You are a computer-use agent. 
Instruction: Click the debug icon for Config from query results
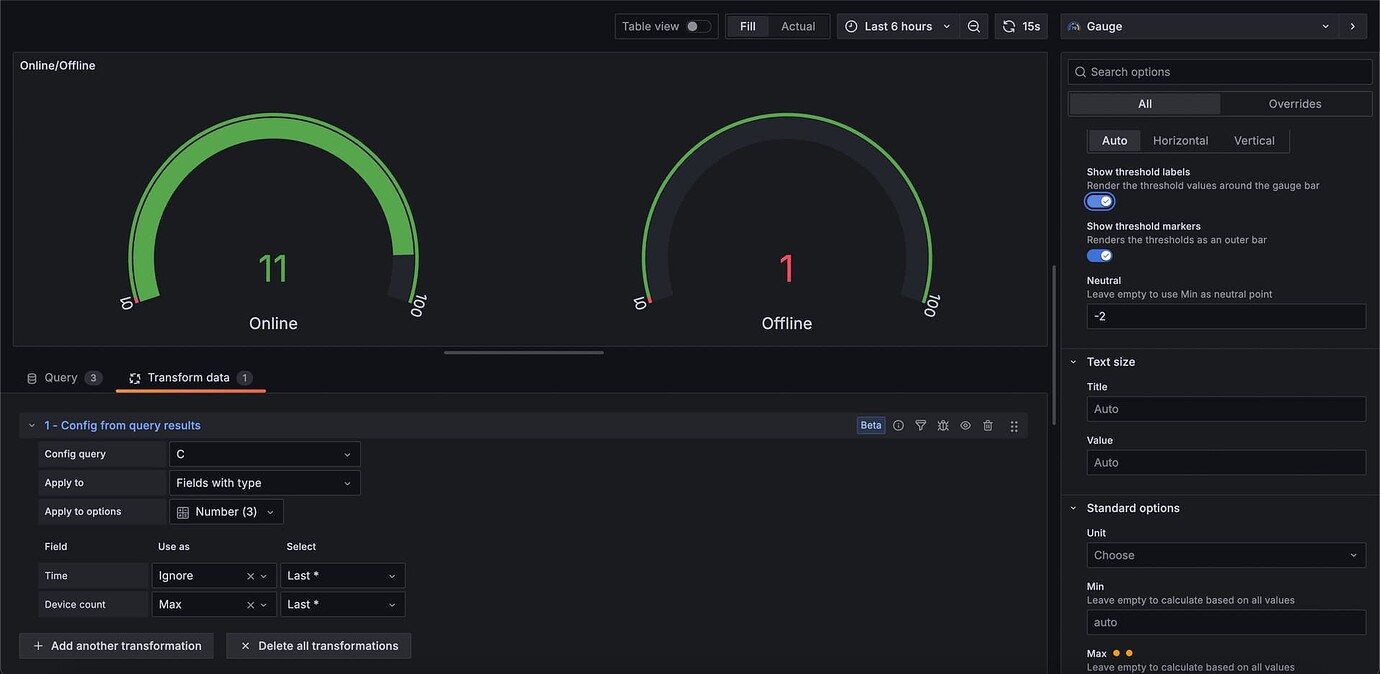click(943, 425)
